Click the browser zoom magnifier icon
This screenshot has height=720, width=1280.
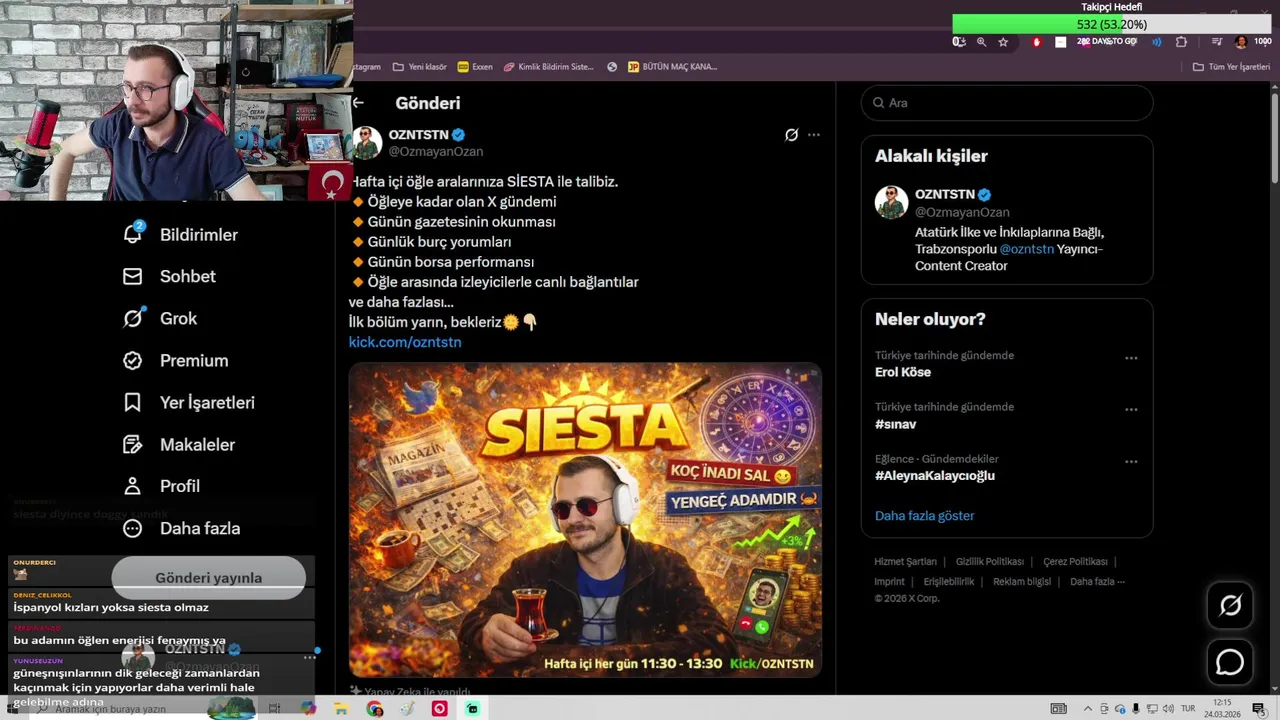coord(981,42)
